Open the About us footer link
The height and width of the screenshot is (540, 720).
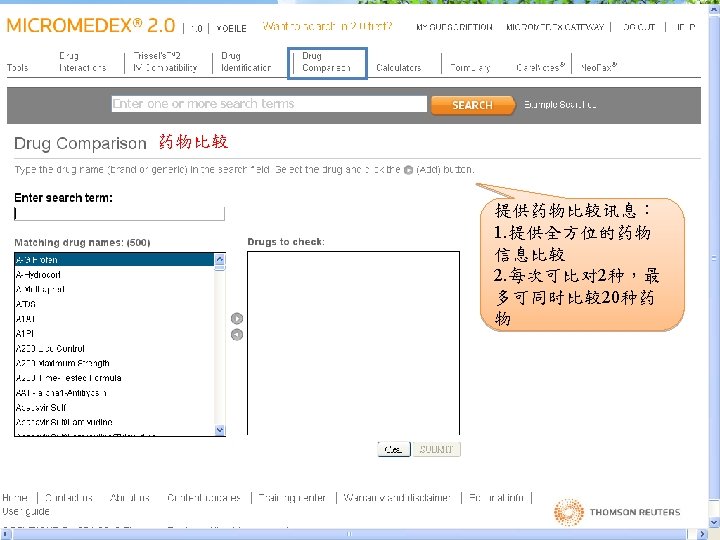point(130,497)
